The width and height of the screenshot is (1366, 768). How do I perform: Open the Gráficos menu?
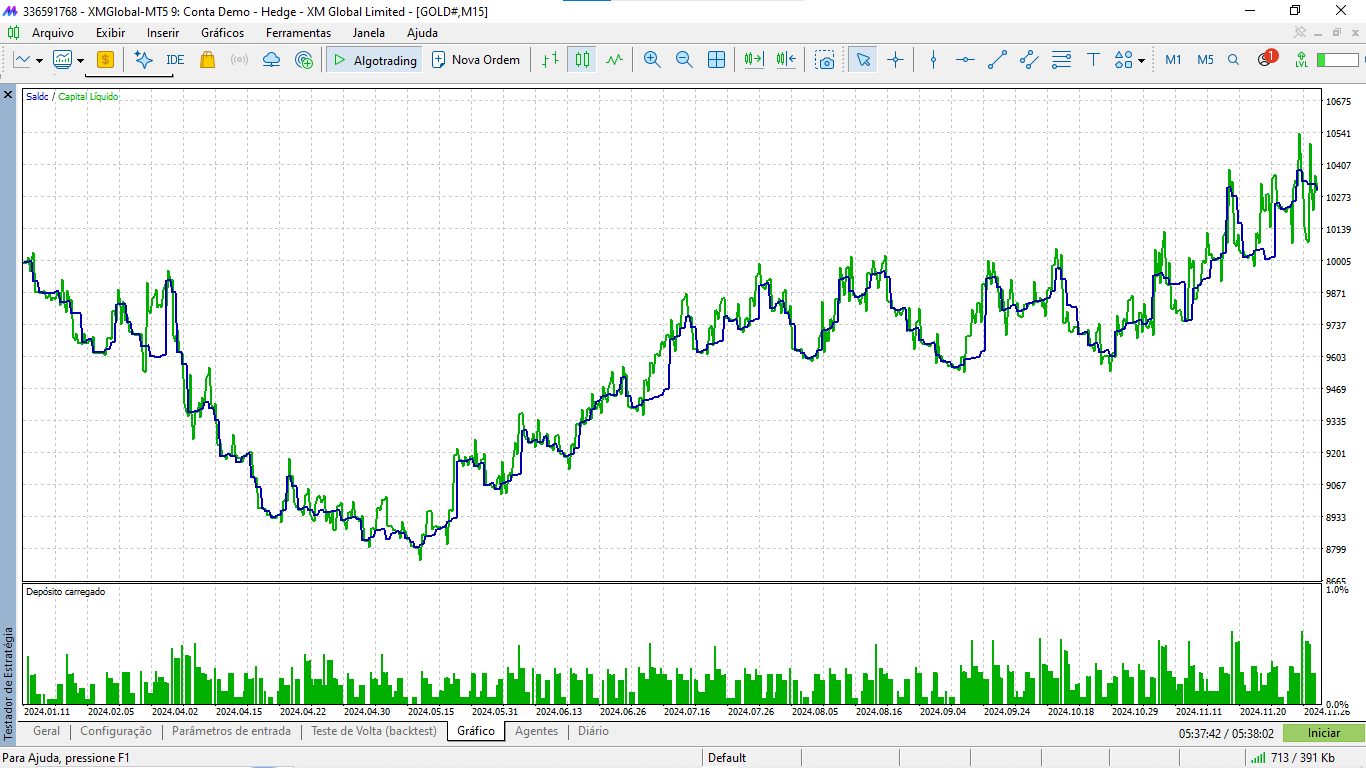222,33
